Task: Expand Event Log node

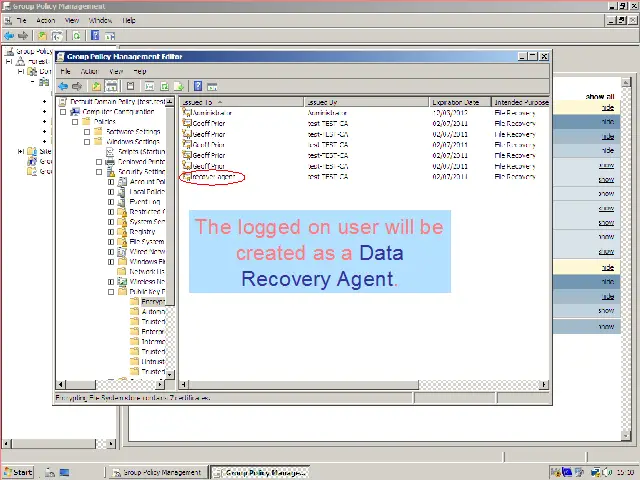Action: [111, 202]
